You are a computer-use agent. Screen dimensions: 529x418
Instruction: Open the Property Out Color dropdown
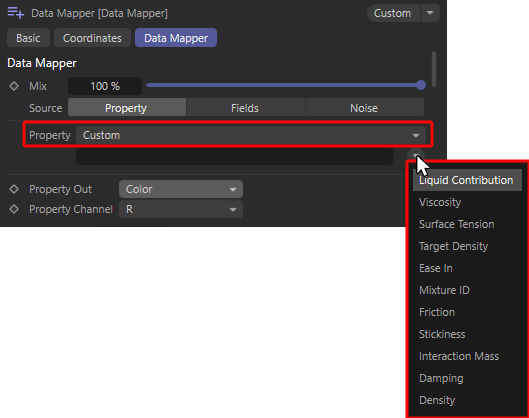pos(181,189)
